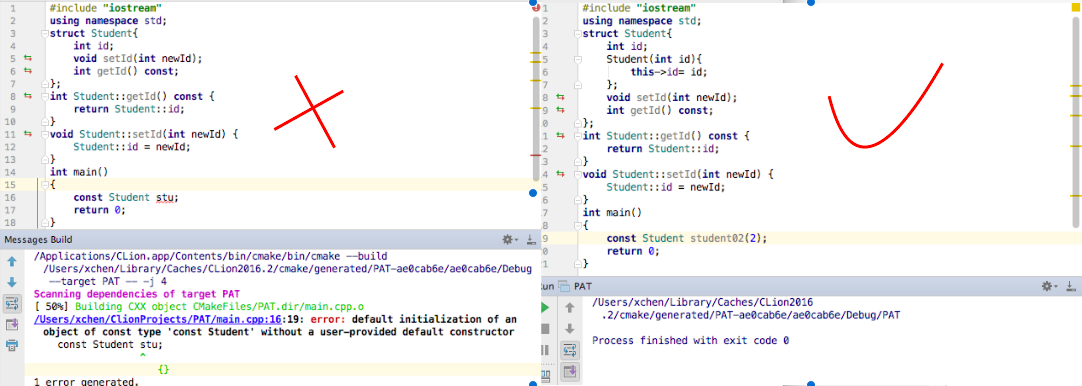Jump to next message in Messages Build

12,282
